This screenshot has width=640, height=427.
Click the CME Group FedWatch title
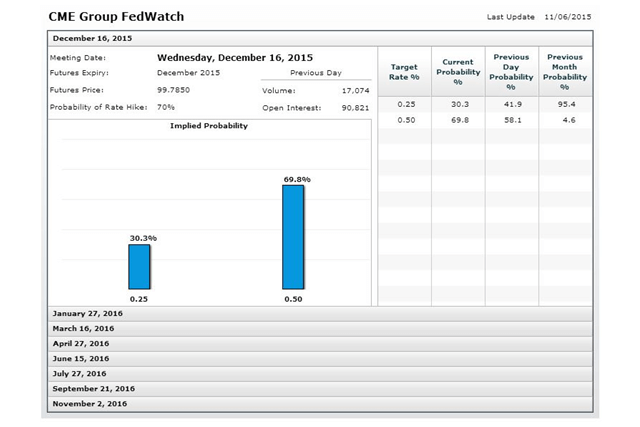[116, 16]
